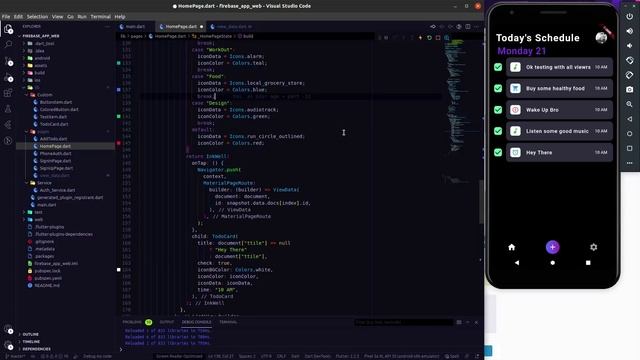This screenshot has height=360, width=640.
Task: Open TodoCard.dart in explorer
Action: (x=54, y=124)
